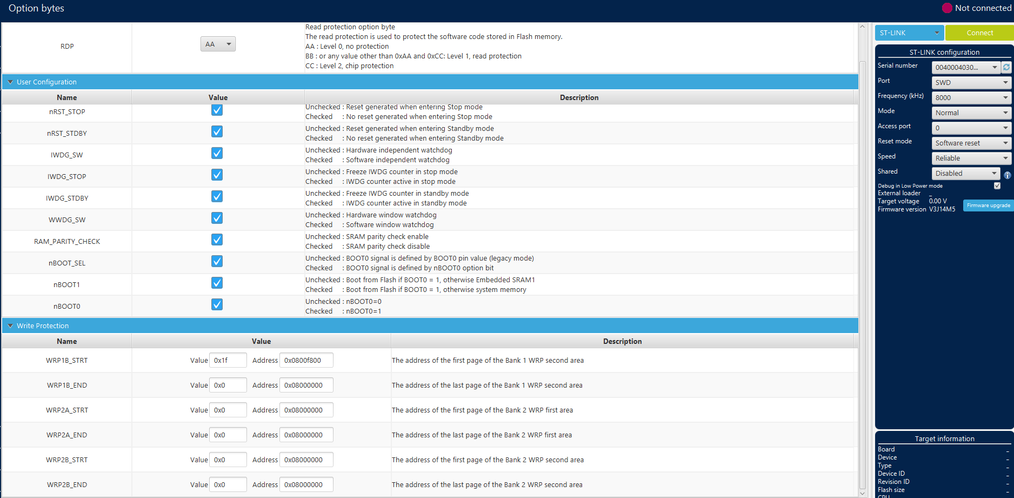Toggle the IWDG_STDBY checkbox

pyautogui.click(x=217, y=197)
